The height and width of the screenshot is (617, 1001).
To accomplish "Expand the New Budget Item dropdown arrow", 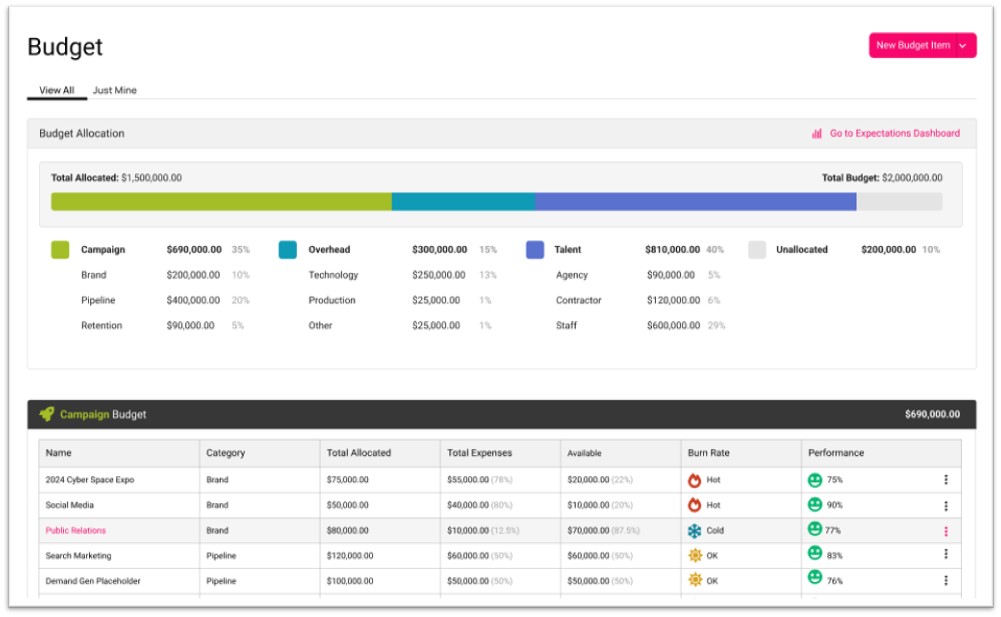I will coord(963,45).
